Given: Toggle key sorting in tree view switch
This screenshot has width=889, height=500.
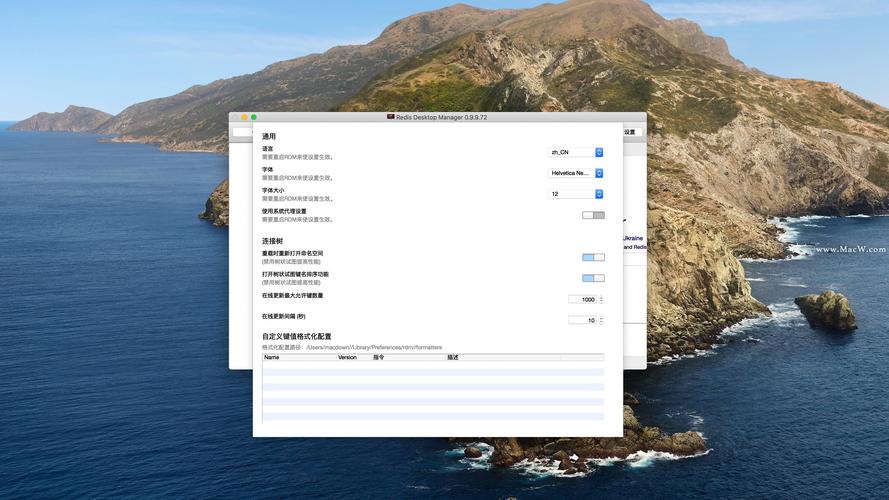Looking at the screenshot, I should click(x=593, y=278).
